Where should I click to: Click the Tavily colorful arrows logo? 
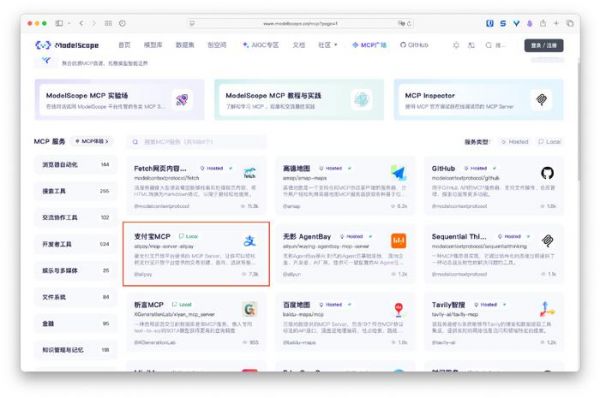pos(548,309)
